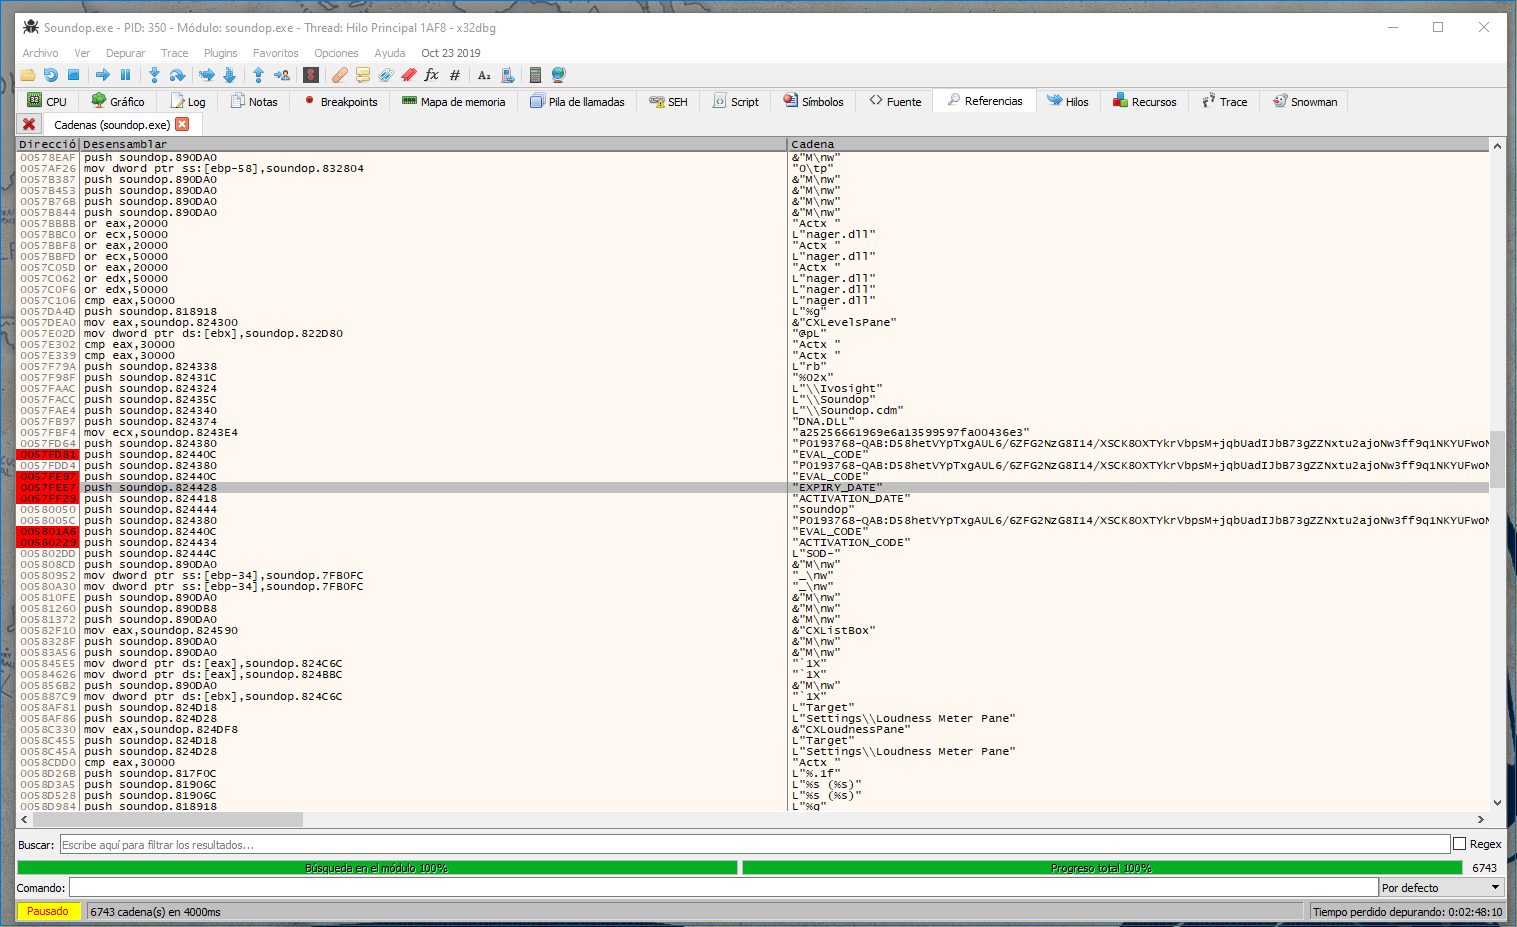The width and height of the screenshot is (1517, 927).
Task: Click the vertical scrollbar thumb
Action: (1497, 458)
